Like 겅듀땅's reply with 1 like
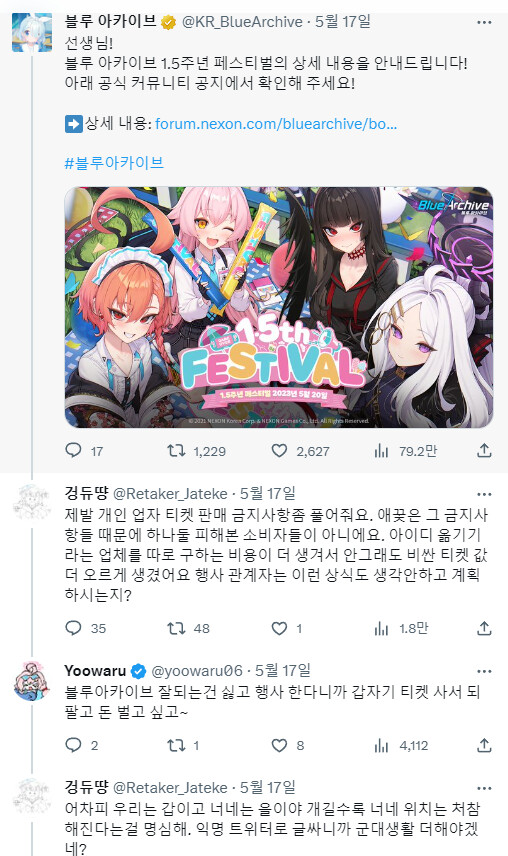Image resolution: width=508 pixels, height=856 pixels. (x=286, y=628)
